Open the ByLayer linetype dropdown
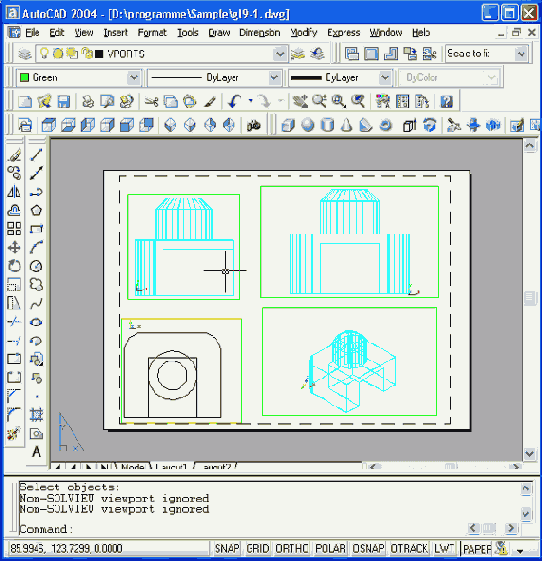Viewport: 542px width, 561px height. (274, 78)
